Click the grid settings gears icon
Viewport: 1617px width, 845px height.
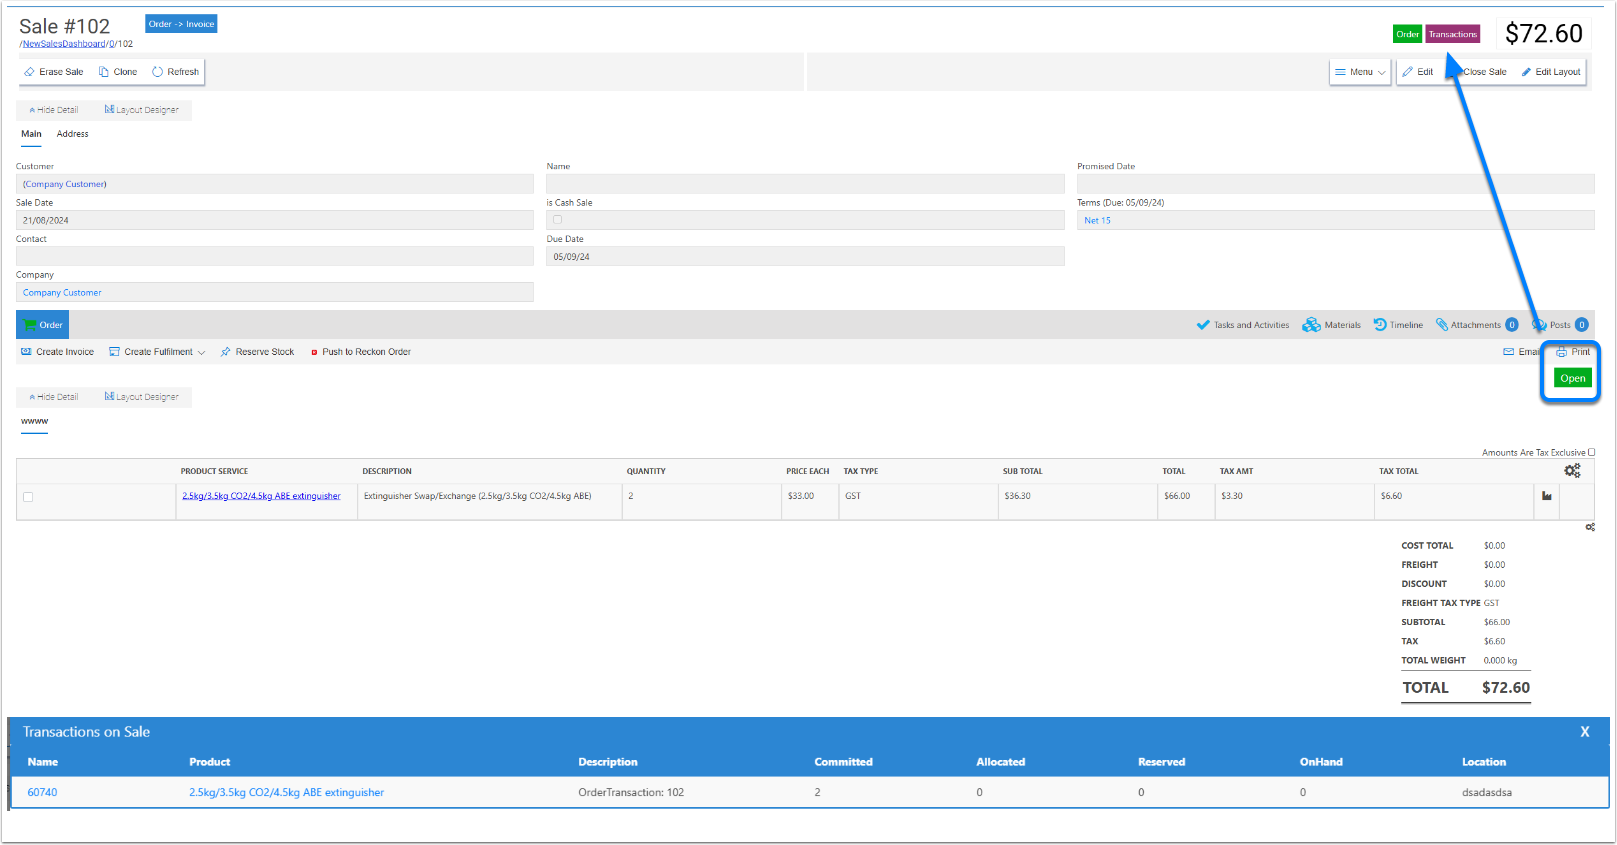tap(1572, 470)
